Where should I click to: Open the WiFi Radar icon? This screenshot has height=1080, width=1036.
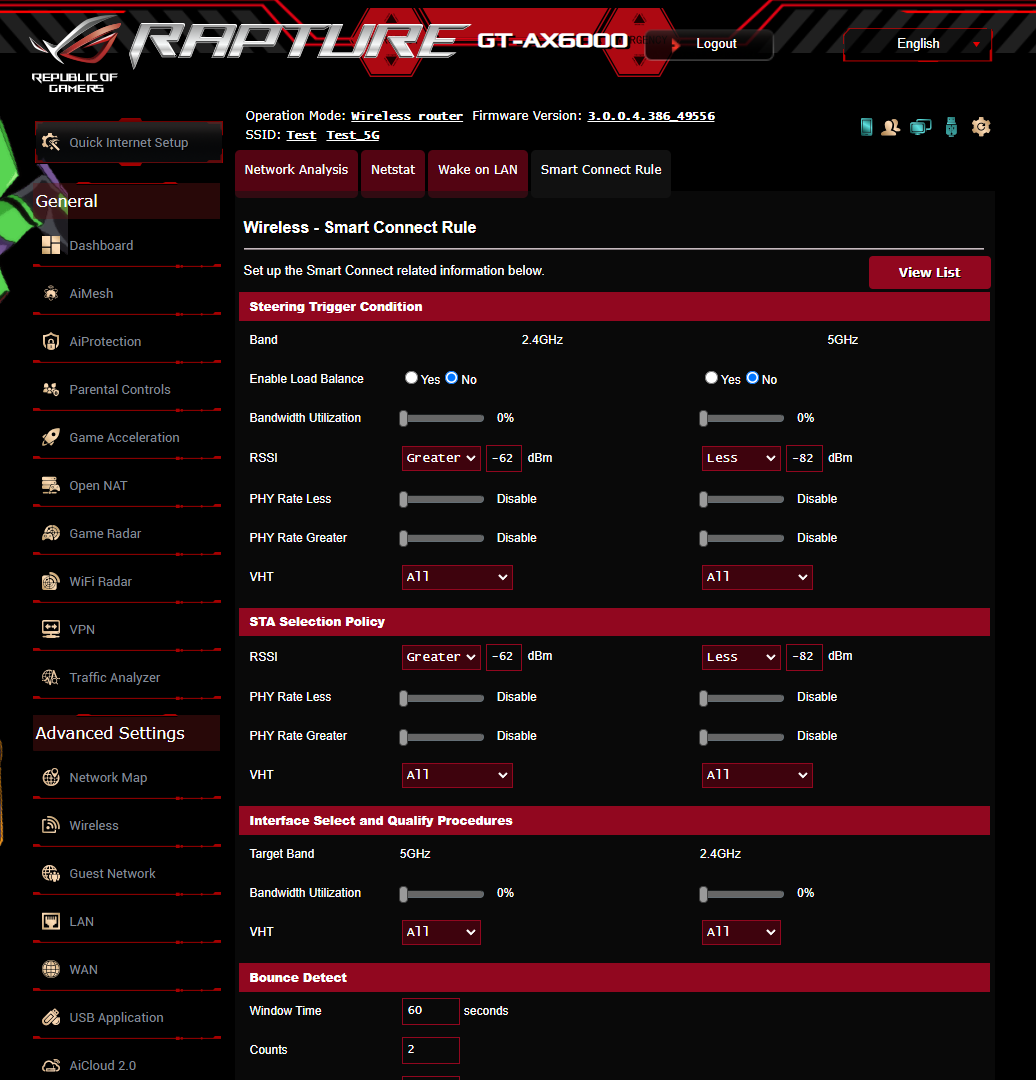(51, 581)
